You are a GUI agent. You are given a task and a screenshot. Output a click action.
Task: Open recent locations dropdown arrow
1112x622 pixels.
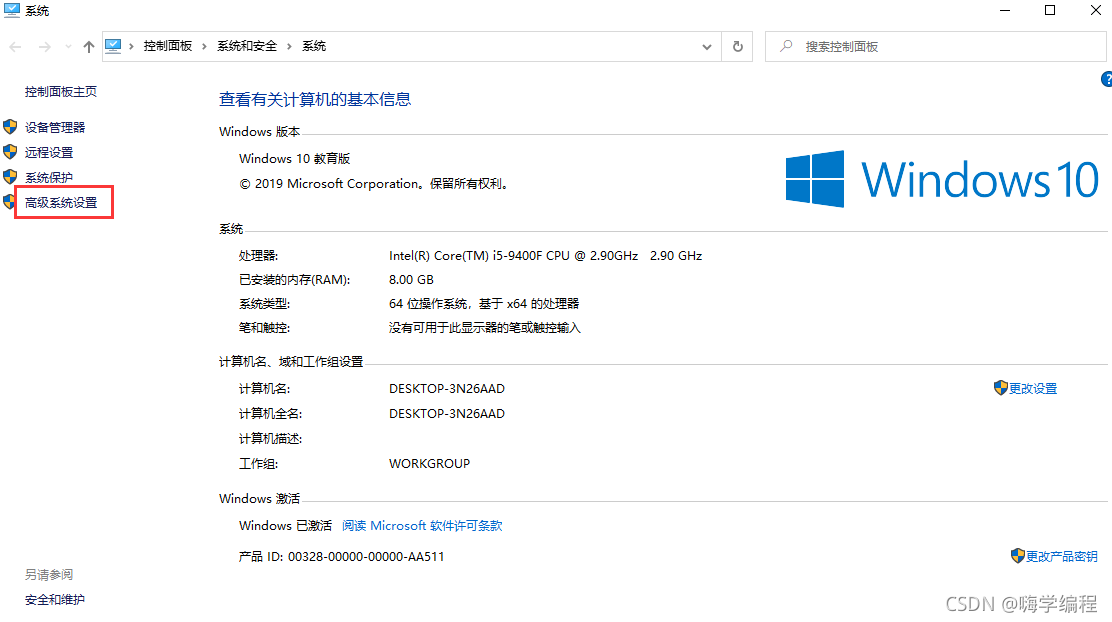point(68,47)
